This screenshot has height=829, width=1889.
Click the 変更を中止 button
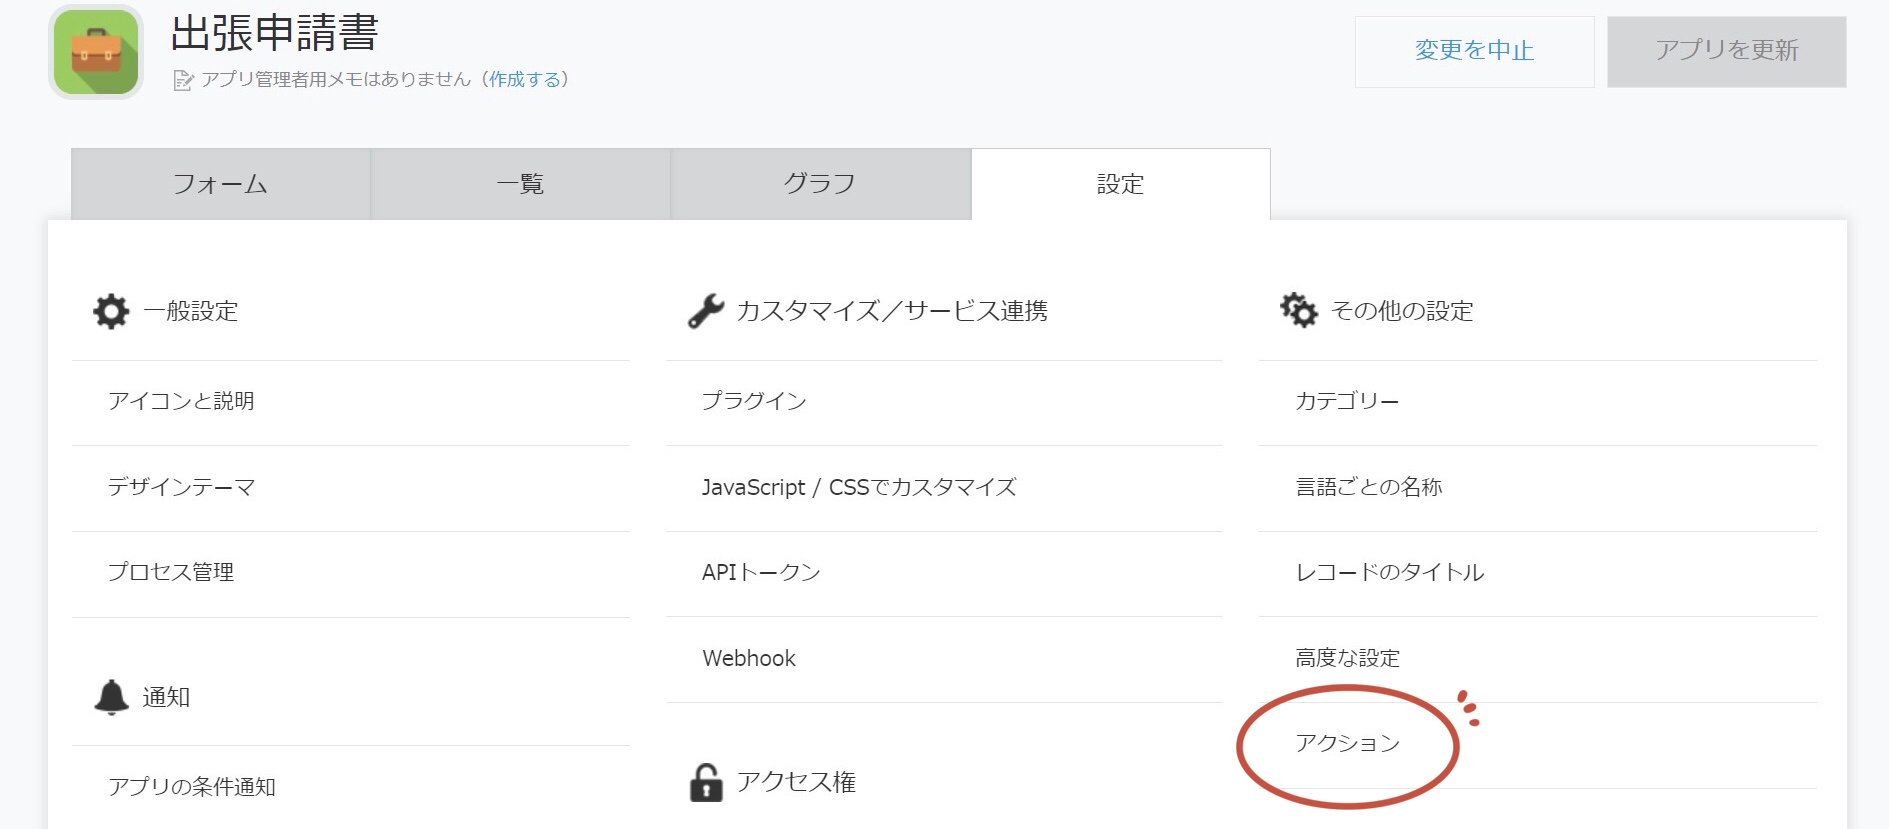click(x=1475, y=51)
